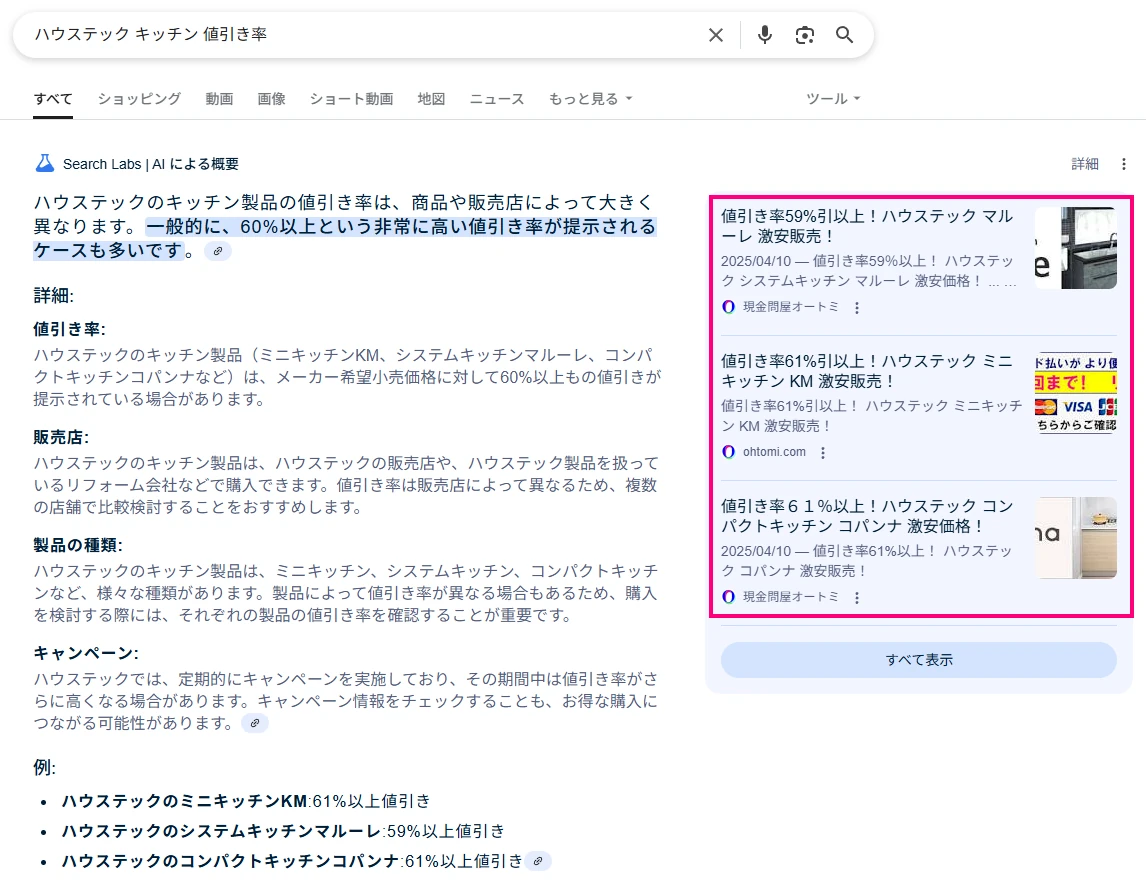Viewport: 1146px width, 880px height.
Task: Click 現金問屋オートミ favicon on マルーレ card
Action: [728, 307]
